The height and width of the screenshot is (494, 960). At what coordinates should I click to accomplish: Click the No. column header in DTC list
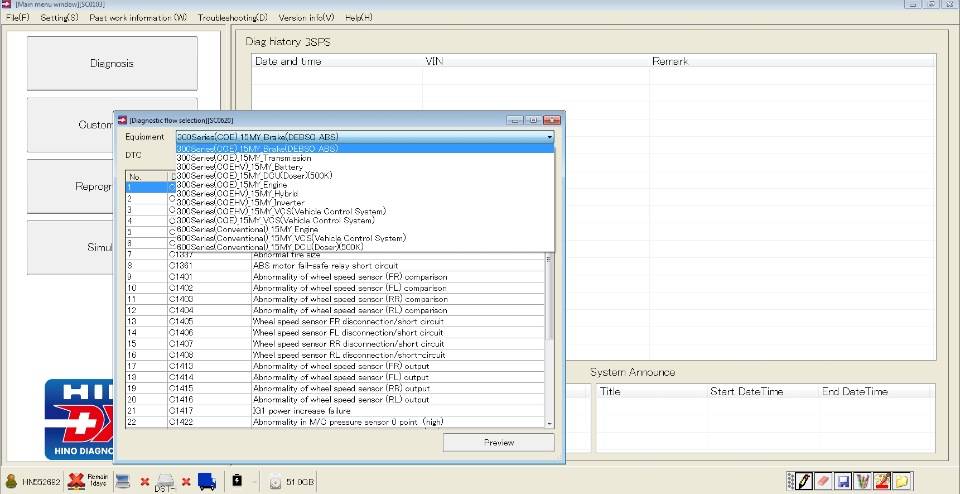(x=146, y=176)
